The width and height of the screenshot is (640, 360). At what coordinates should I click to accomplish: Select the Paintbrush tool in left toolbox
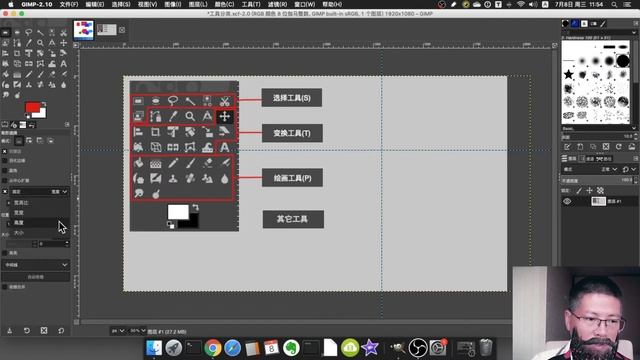40,75
